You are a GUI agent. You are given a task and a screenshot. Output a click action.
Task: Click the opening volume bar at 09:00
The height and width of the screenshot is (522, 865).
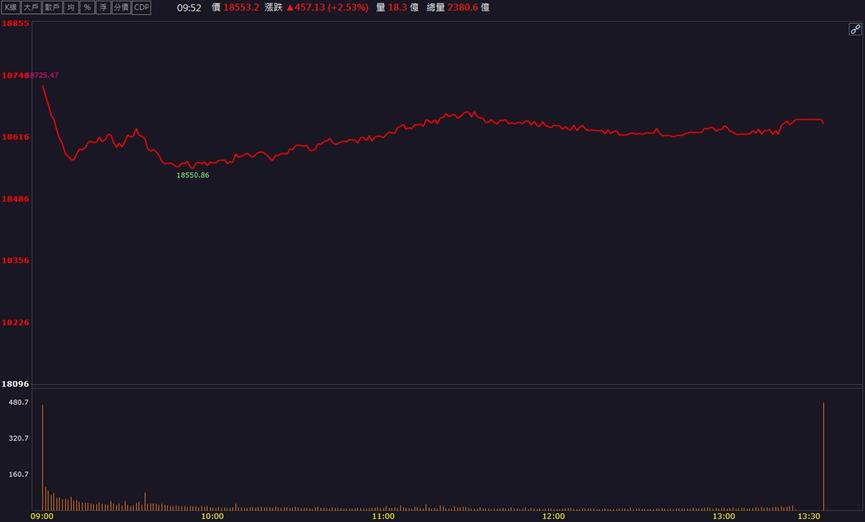[x=42, y=457]
